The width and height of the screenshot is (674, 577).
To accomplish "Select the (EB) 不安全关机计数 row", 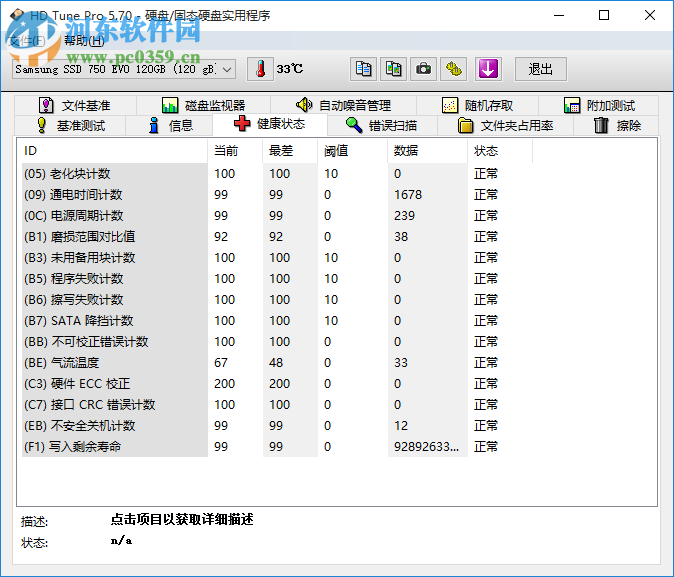I will (x=277, y=426).
